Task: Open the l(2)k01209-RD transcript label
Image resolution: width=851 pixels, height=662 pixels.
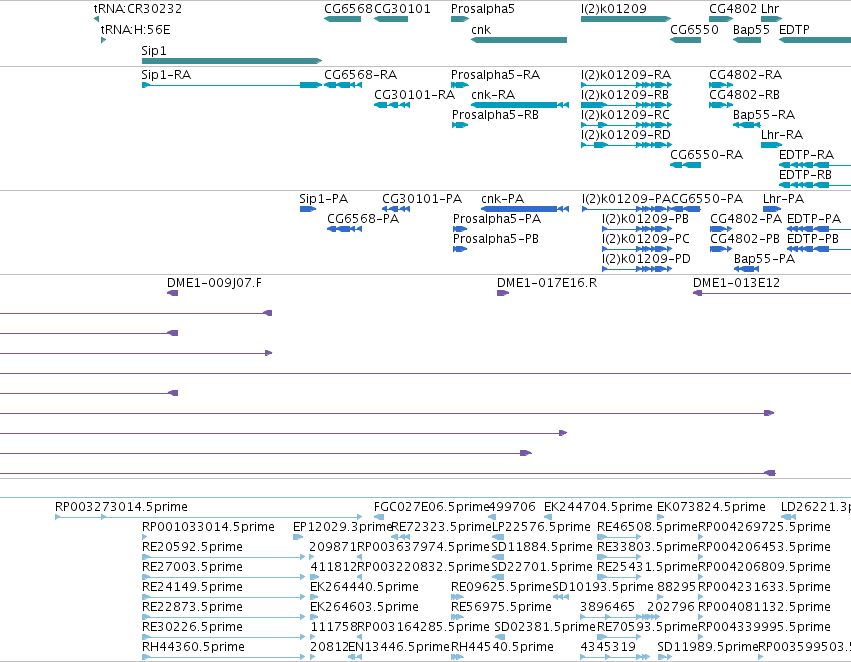Action: click(626, 135)
